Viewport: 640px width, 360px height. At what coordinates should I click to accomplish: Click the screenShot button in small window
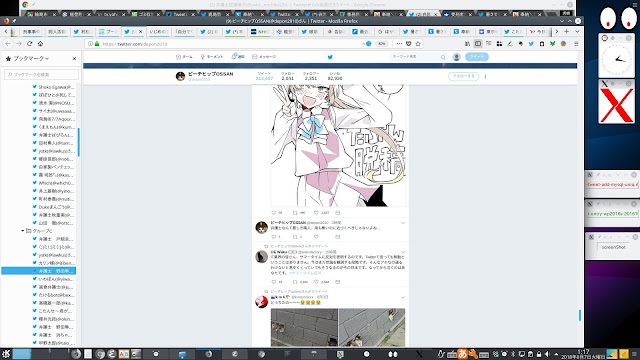[x=613, y=247]
